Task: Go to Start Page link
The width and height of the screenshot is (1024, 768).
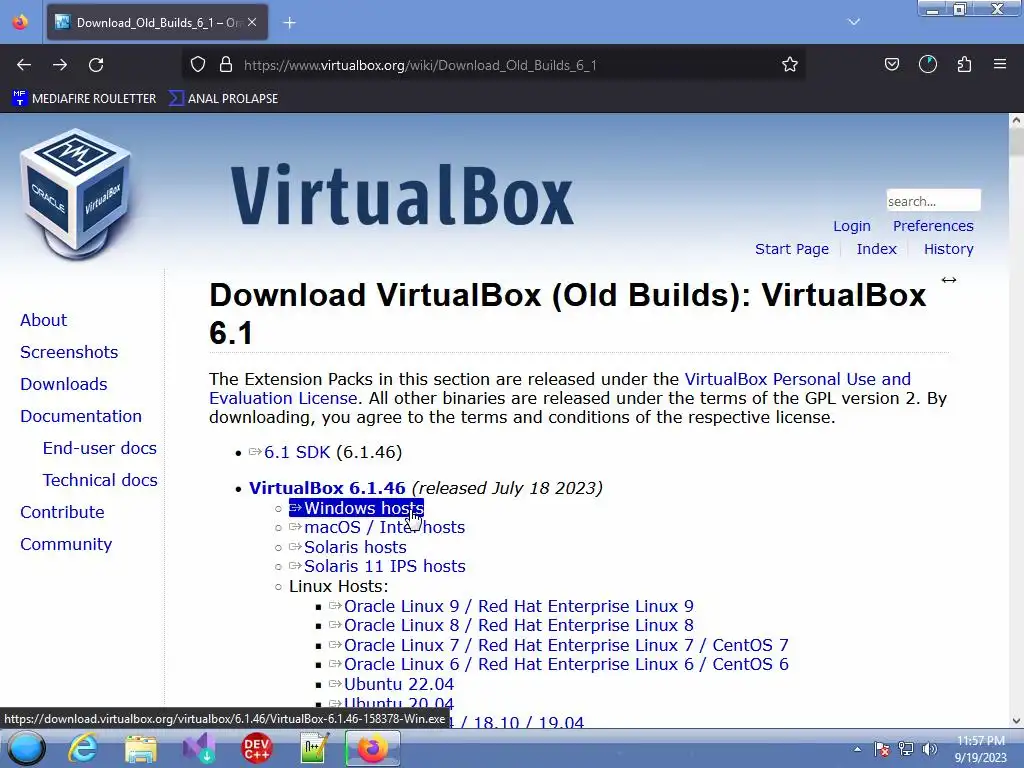Action: point(792,249)
